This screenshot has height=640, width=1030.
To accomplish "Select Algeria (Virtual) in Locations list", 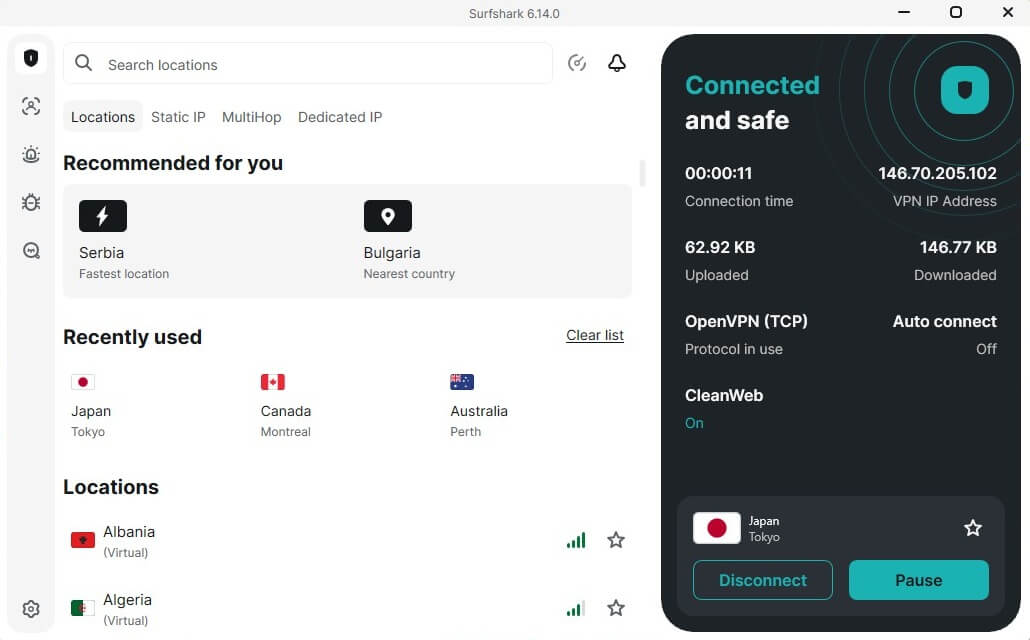I will tap(347, 608).
